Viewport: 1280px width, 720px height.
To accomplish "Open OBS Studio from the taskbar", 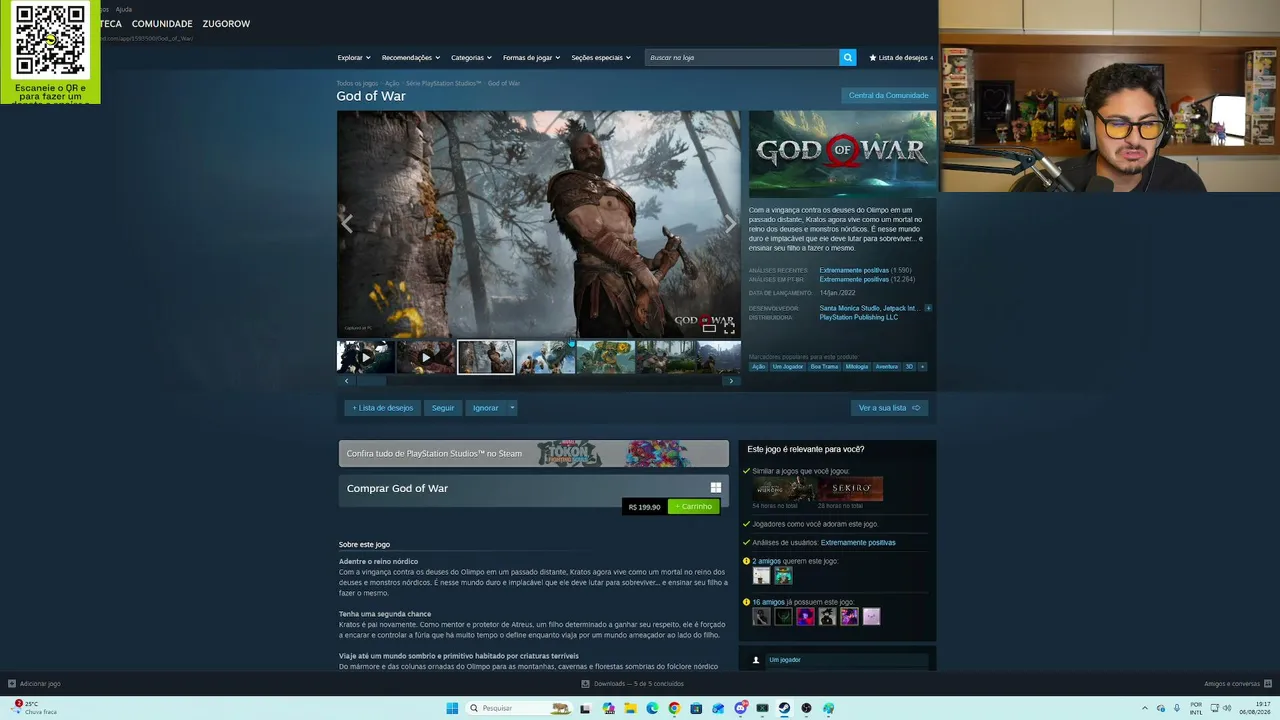I will 806,708.
